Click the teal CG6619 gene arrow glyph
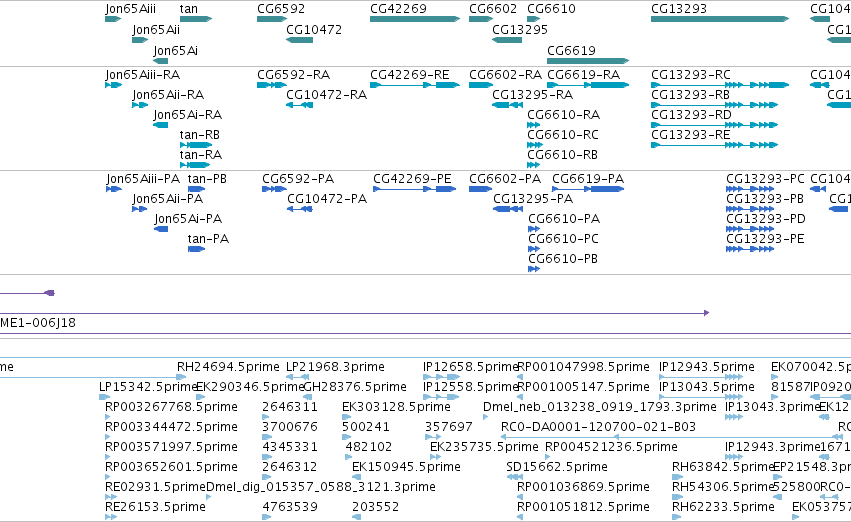This screenshot has width=851, height=522. [588, 61]
